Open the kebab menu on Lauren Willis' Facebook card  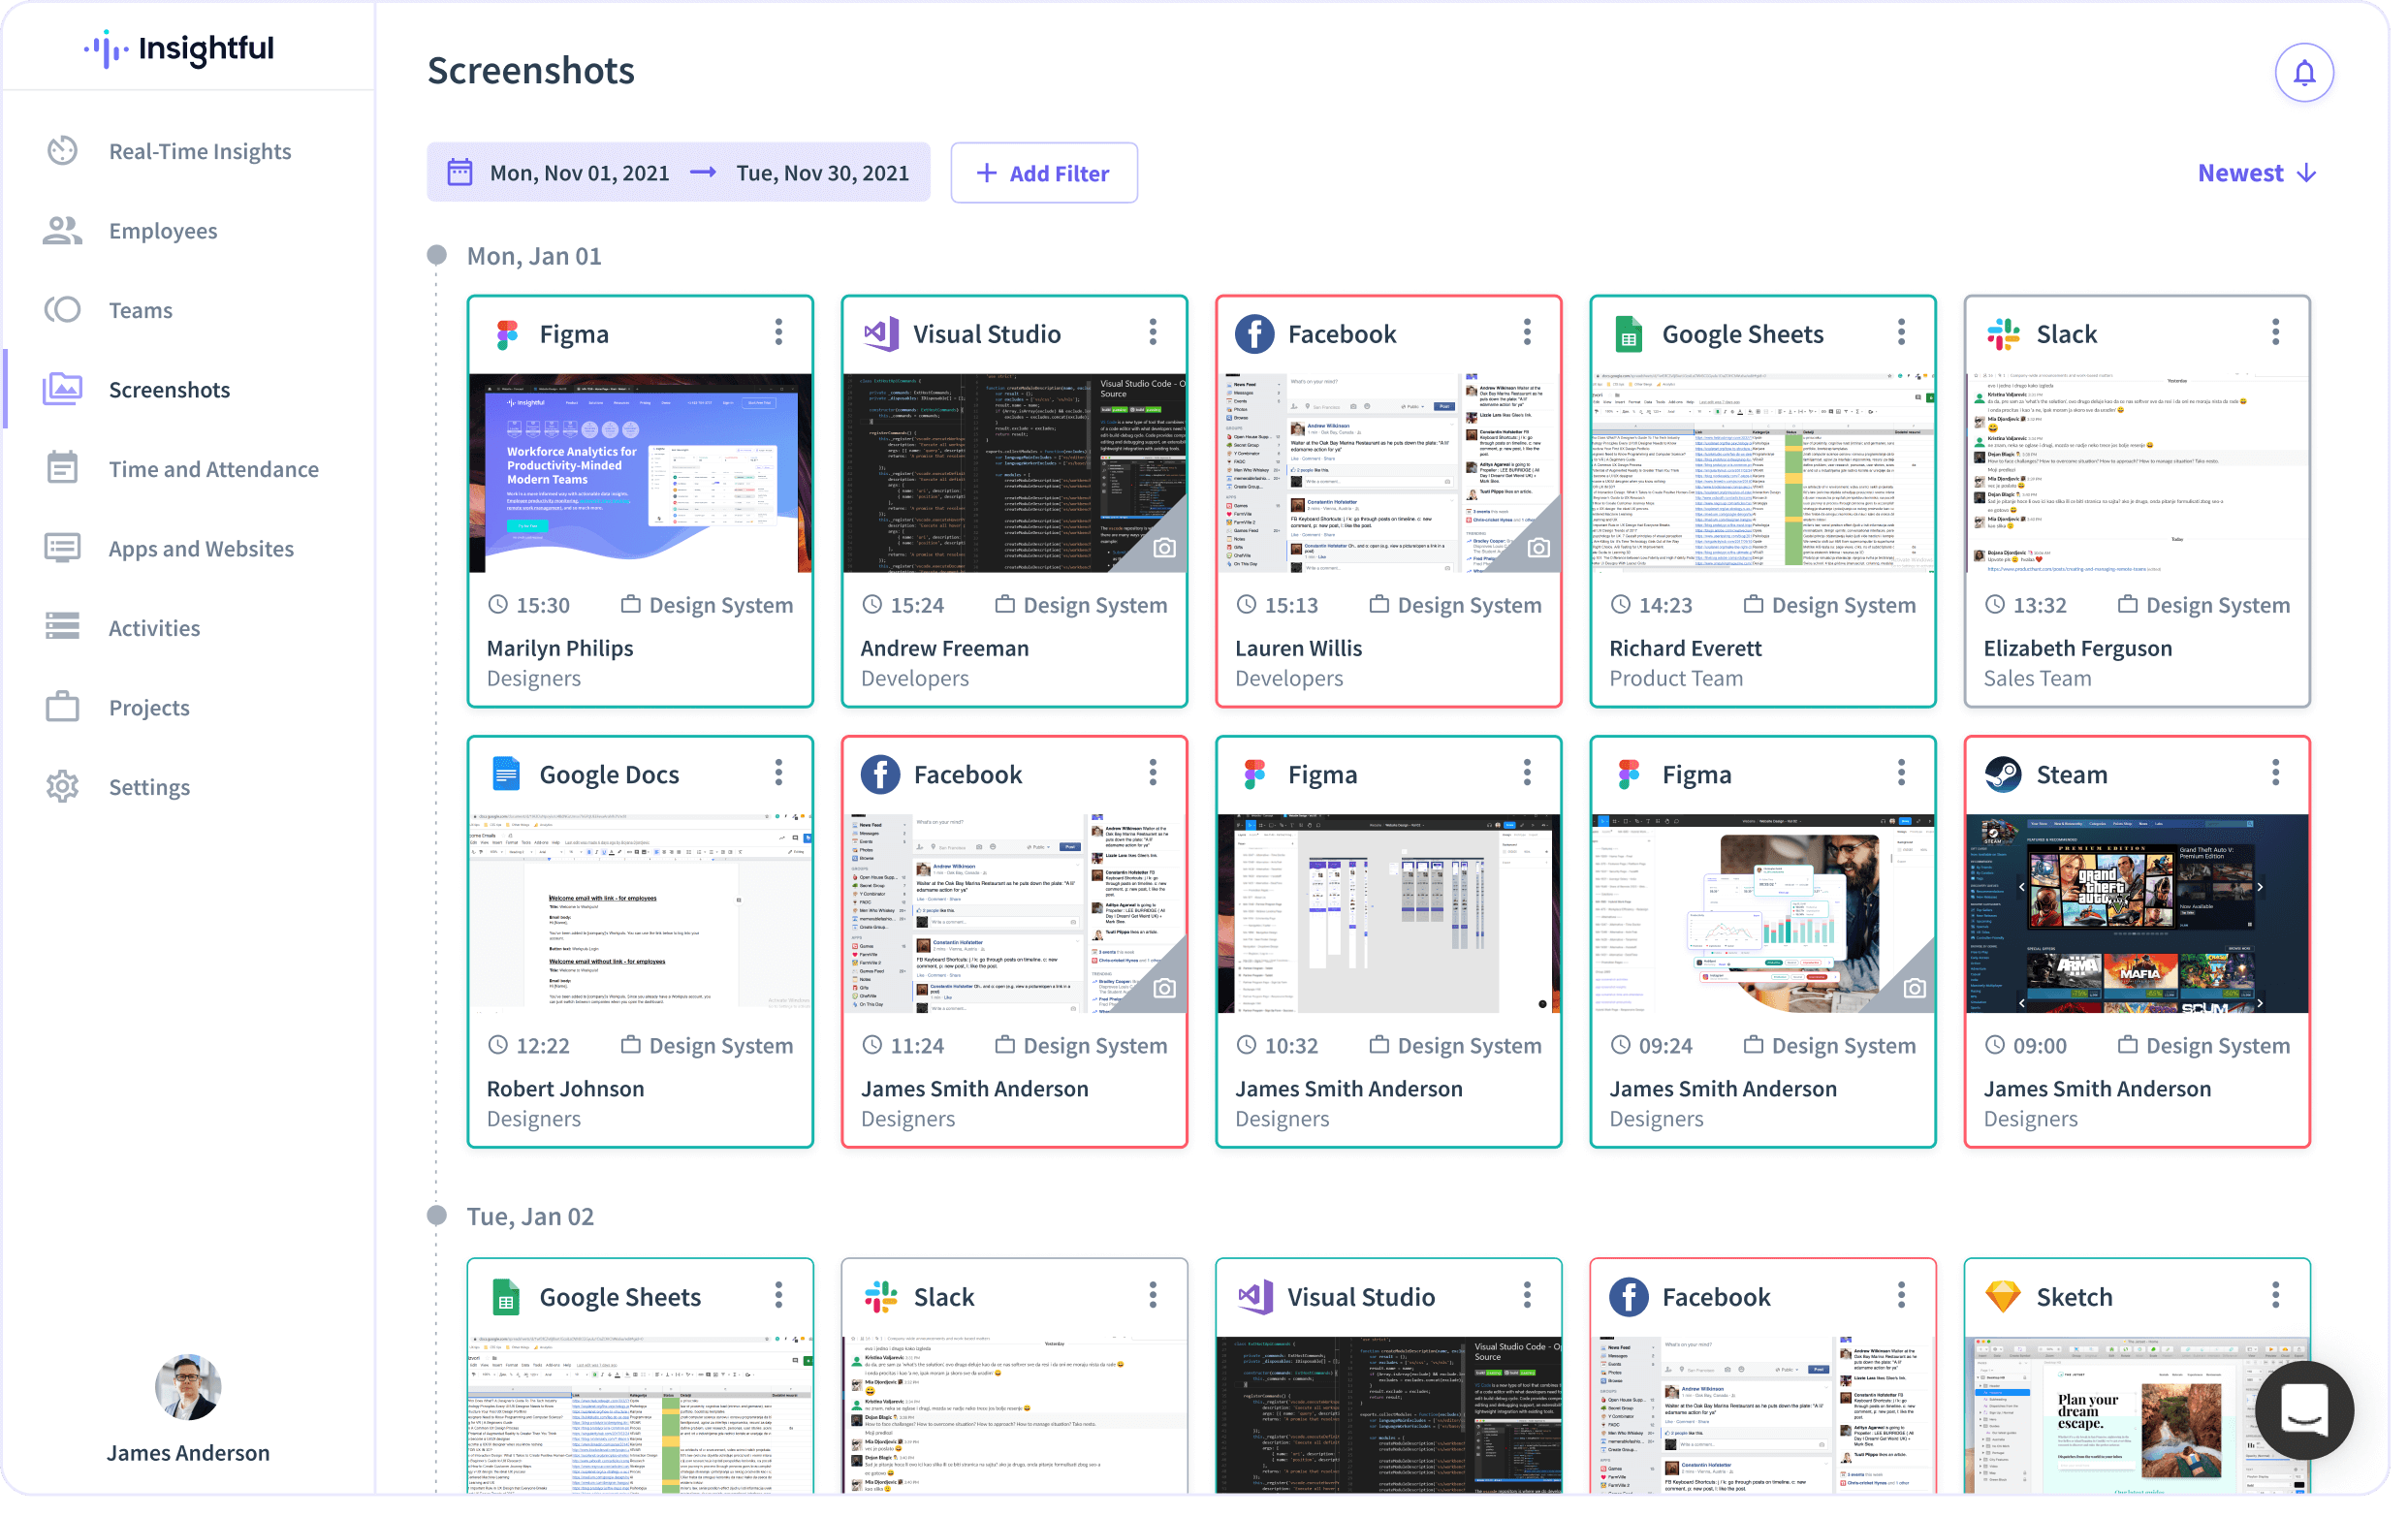point(1527,331)
